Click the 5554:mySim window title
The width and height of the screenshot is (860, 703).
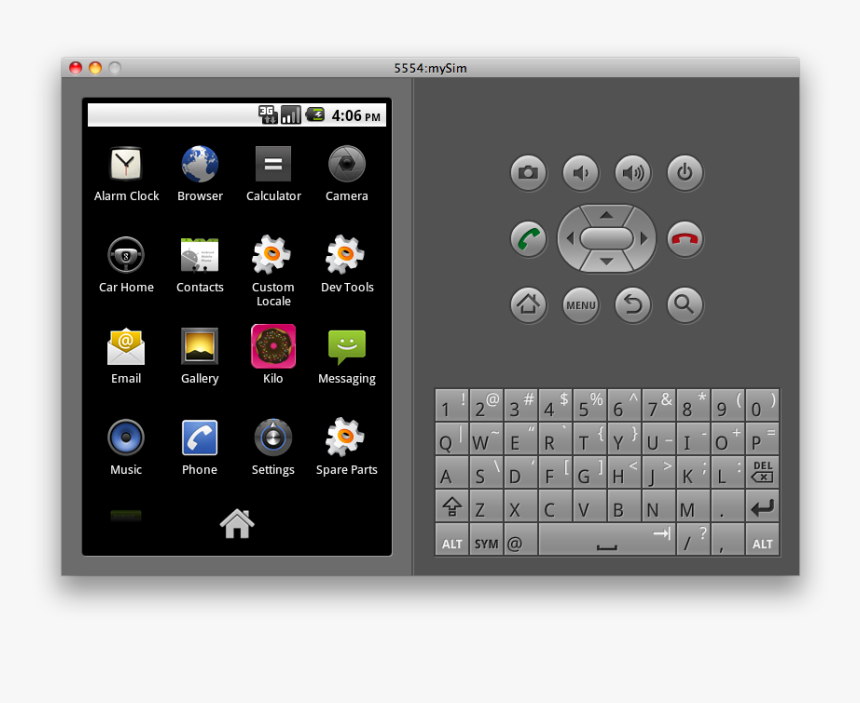[431, 68]
